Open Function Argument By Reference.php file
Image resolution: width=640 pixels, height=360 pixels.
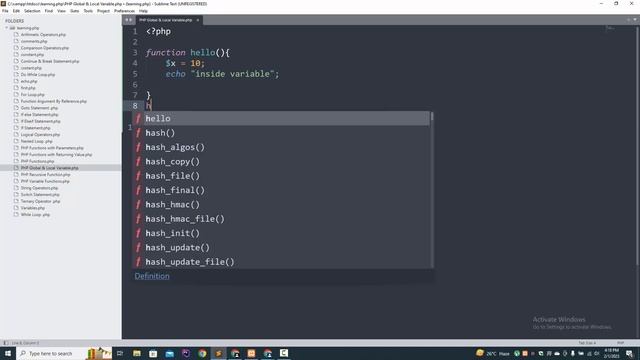[x=53, y=101]
